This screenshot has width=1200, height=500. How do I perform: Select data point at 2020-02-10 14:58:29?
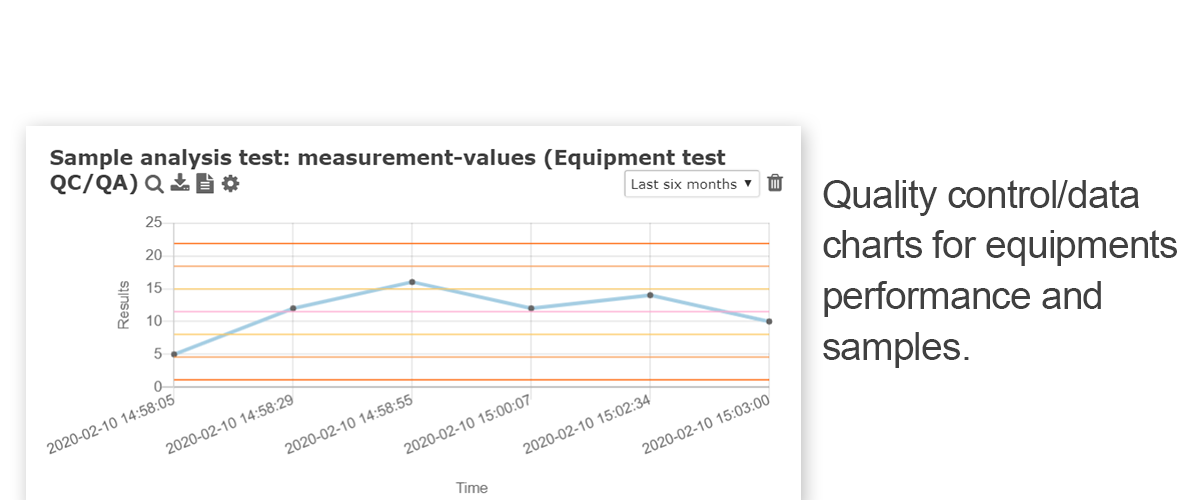pyautogui.click(x=293, y=308)
